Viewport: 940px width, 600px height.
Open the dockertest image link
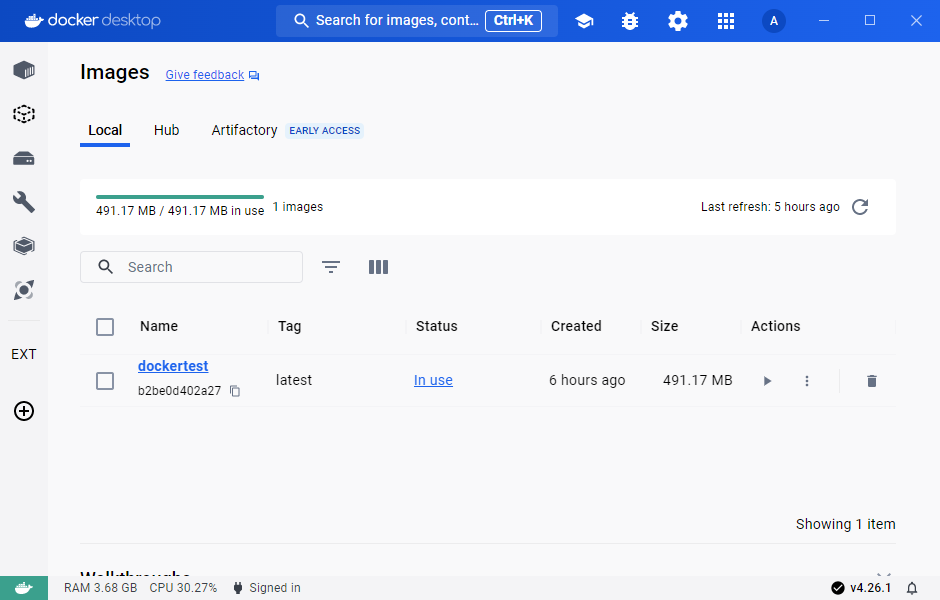click(x=173, y=366)
